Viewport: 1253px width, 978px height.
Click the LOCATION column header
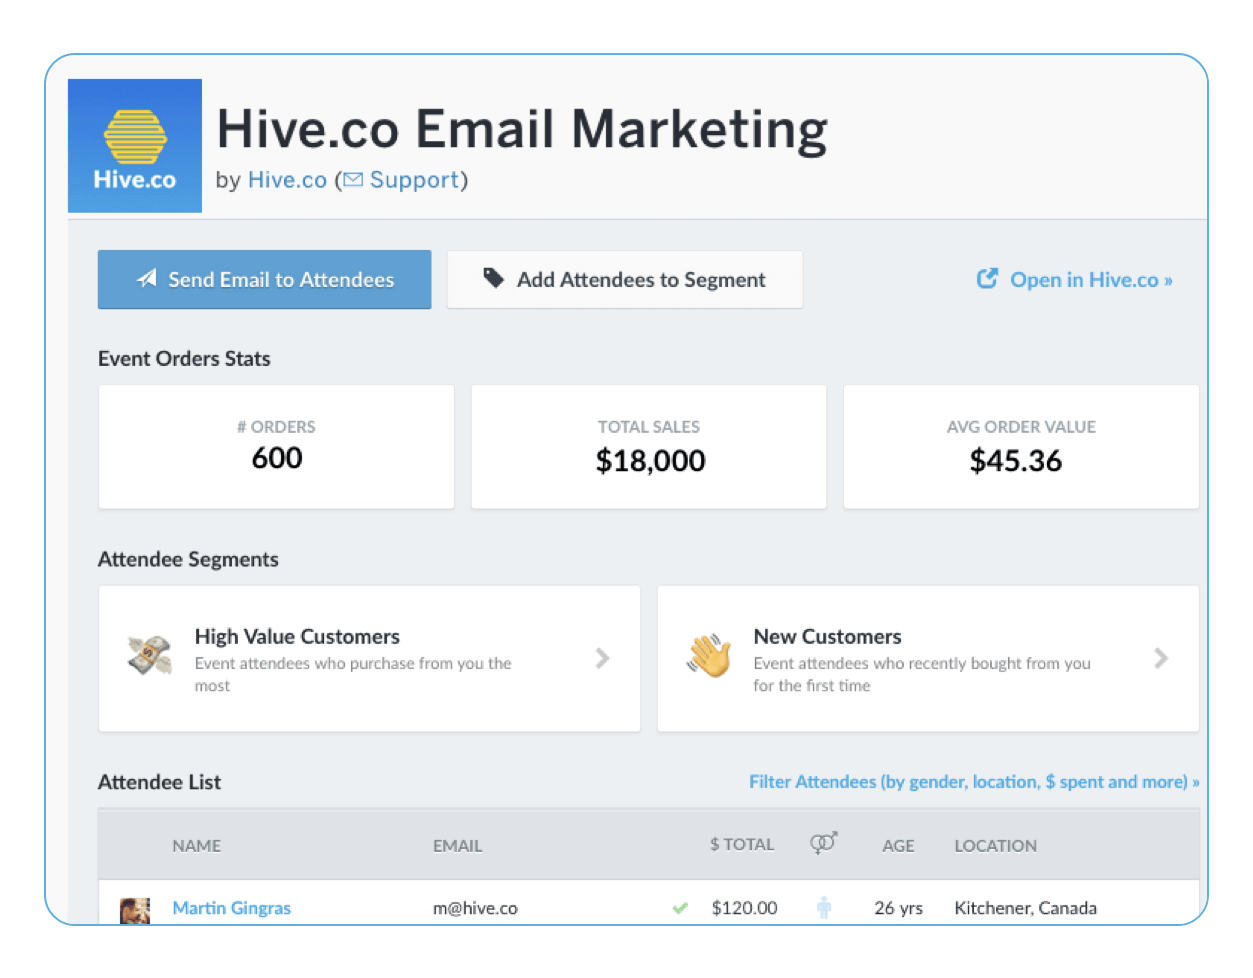click(x=996, y=846)
